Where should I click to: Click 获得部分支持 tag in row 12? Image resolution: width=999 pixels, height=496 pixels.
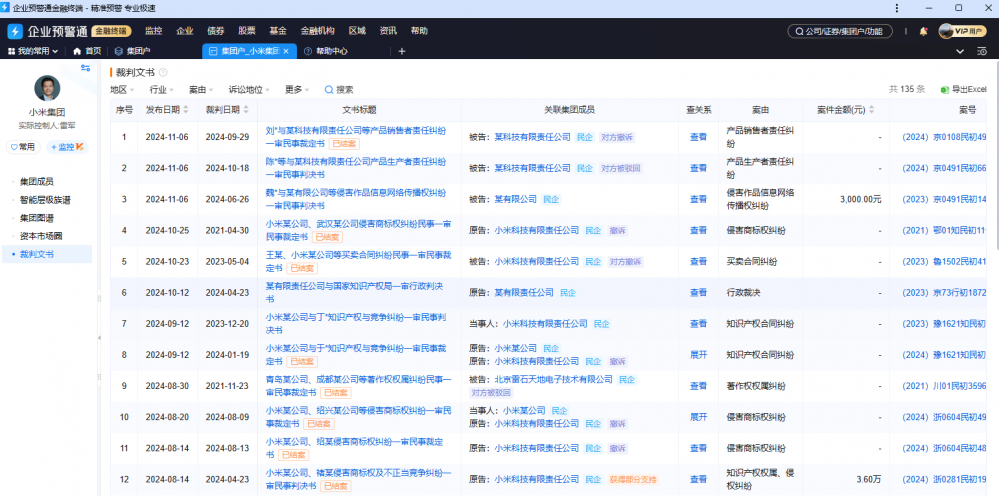tap(633, 479)
